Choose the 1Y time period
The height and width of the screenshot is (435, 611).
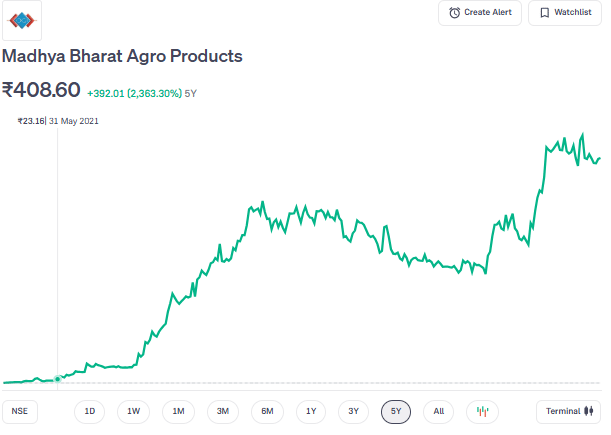pos(311,411)
